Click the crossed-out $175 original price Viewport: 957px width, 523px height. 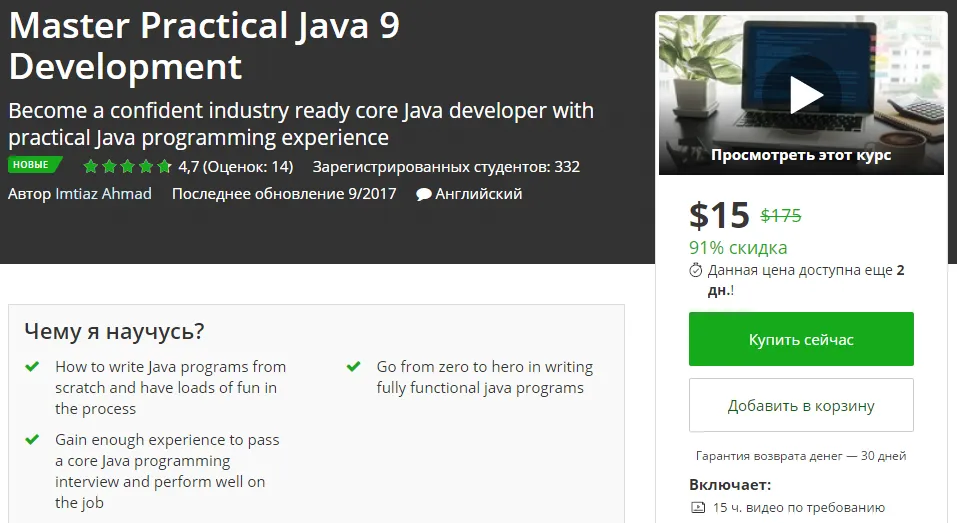(781, 215)
